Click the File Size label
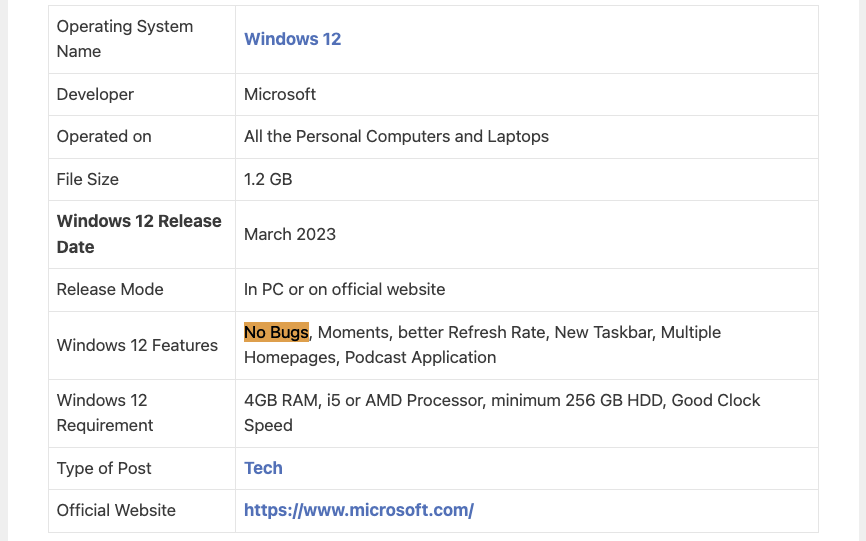This screenshot has height=541, width=866. pos(88,179)
